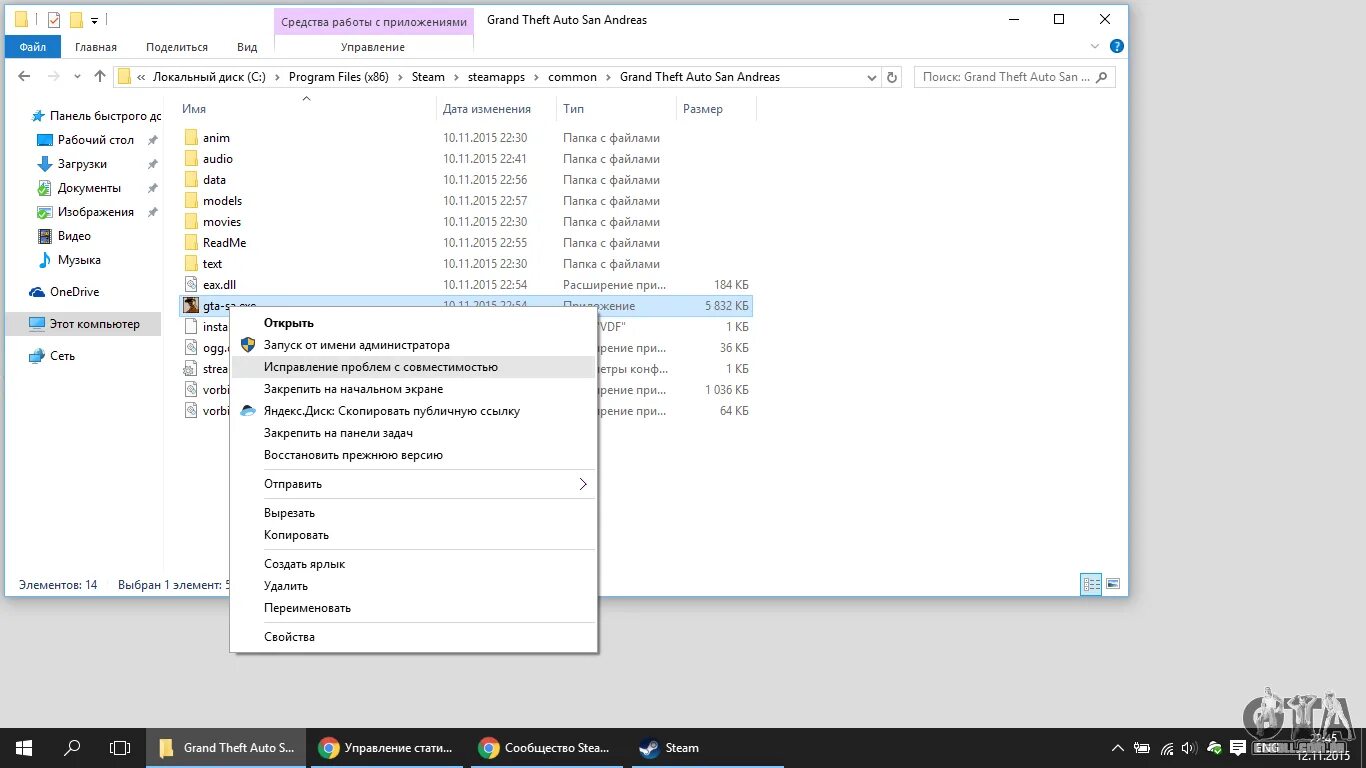The image size is (1366, 768).
Task: Select the ReadMe folder icon
Action: click(x=191, y=243)
